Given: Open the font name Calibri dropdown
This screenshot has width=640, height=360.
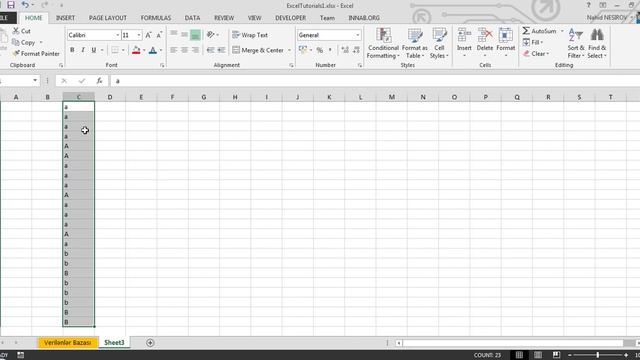Looking at the screenshot, I should click(x=118, y=35).
